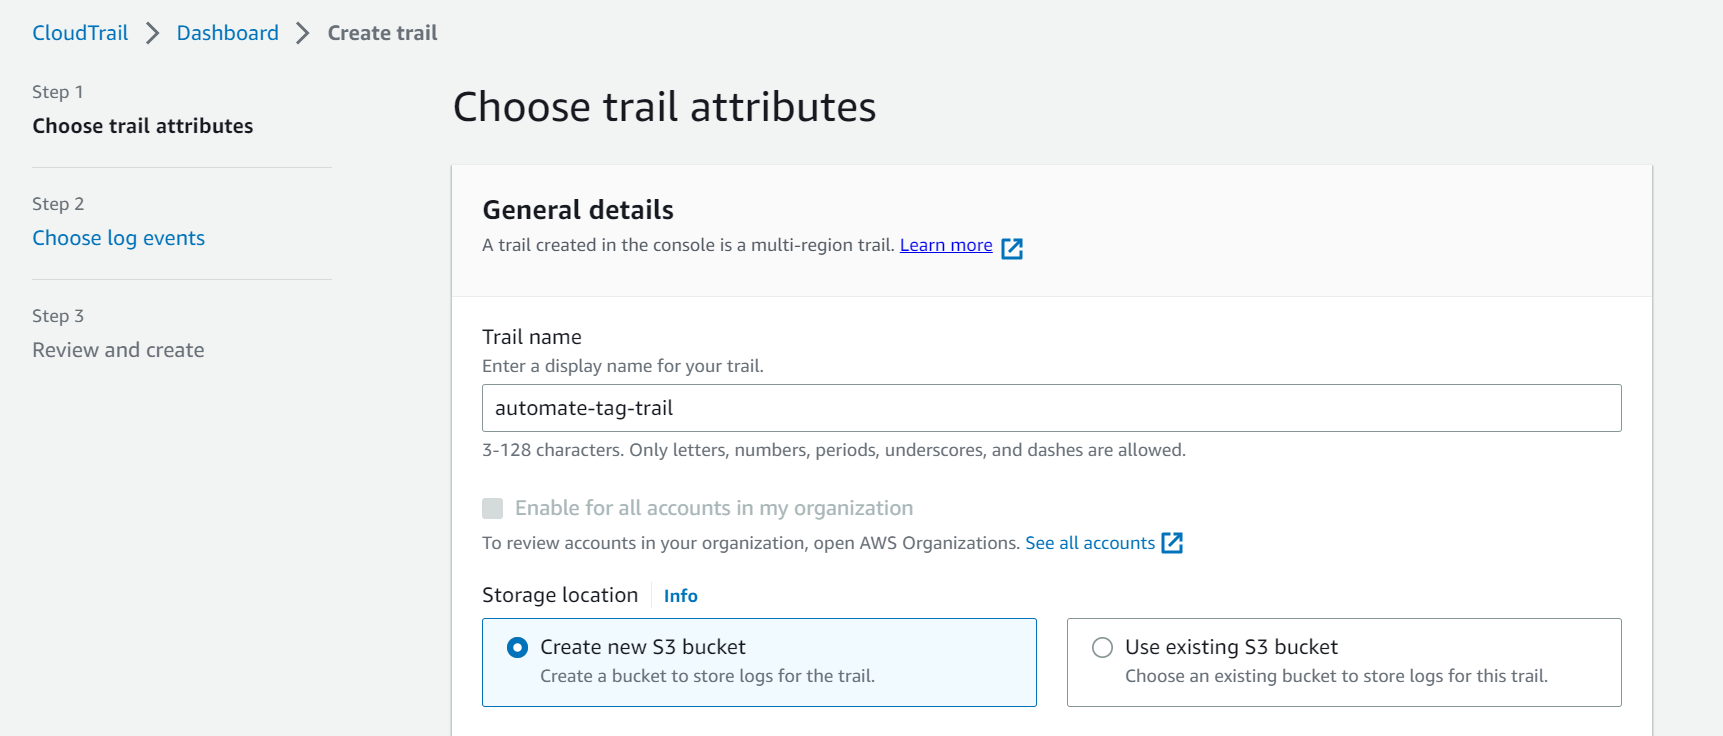Image resolution: width=1723 pixels, height=736 pixels.
Task: Click the Trail name input field
Action: 1050,408
